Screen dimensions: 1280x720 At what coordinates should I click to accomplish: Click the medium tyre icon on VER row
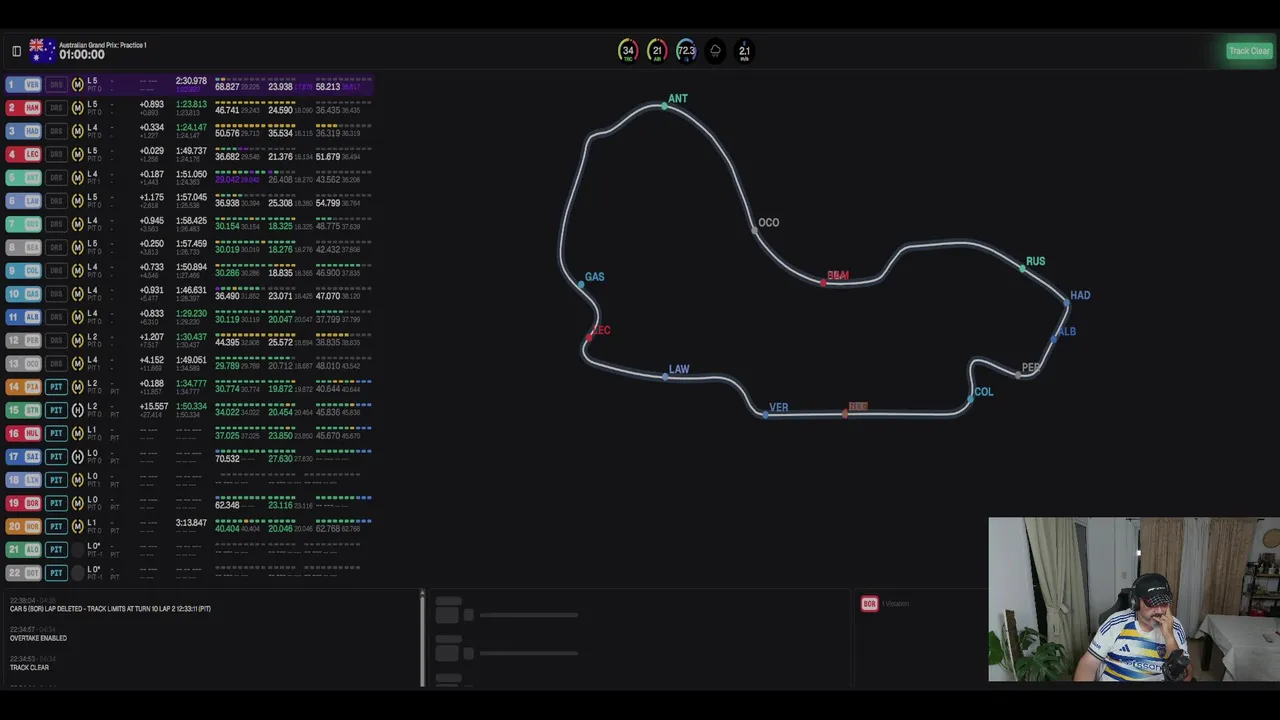[77, 85]
